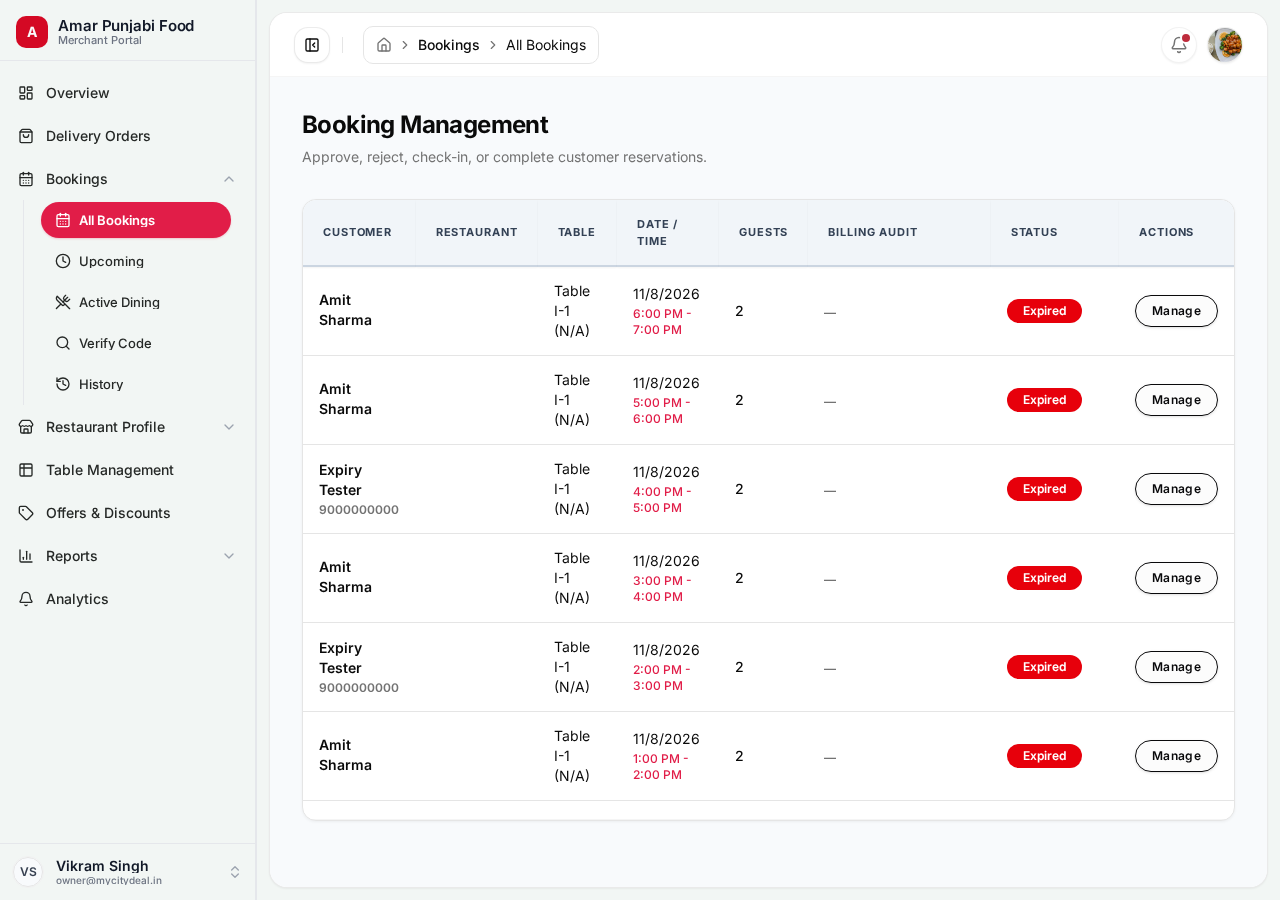Viewport: 1280px width, 900px height.
Task: Manage Amit Sharma's 6:00 PM booking
Action: click(x=1176, y=311)
